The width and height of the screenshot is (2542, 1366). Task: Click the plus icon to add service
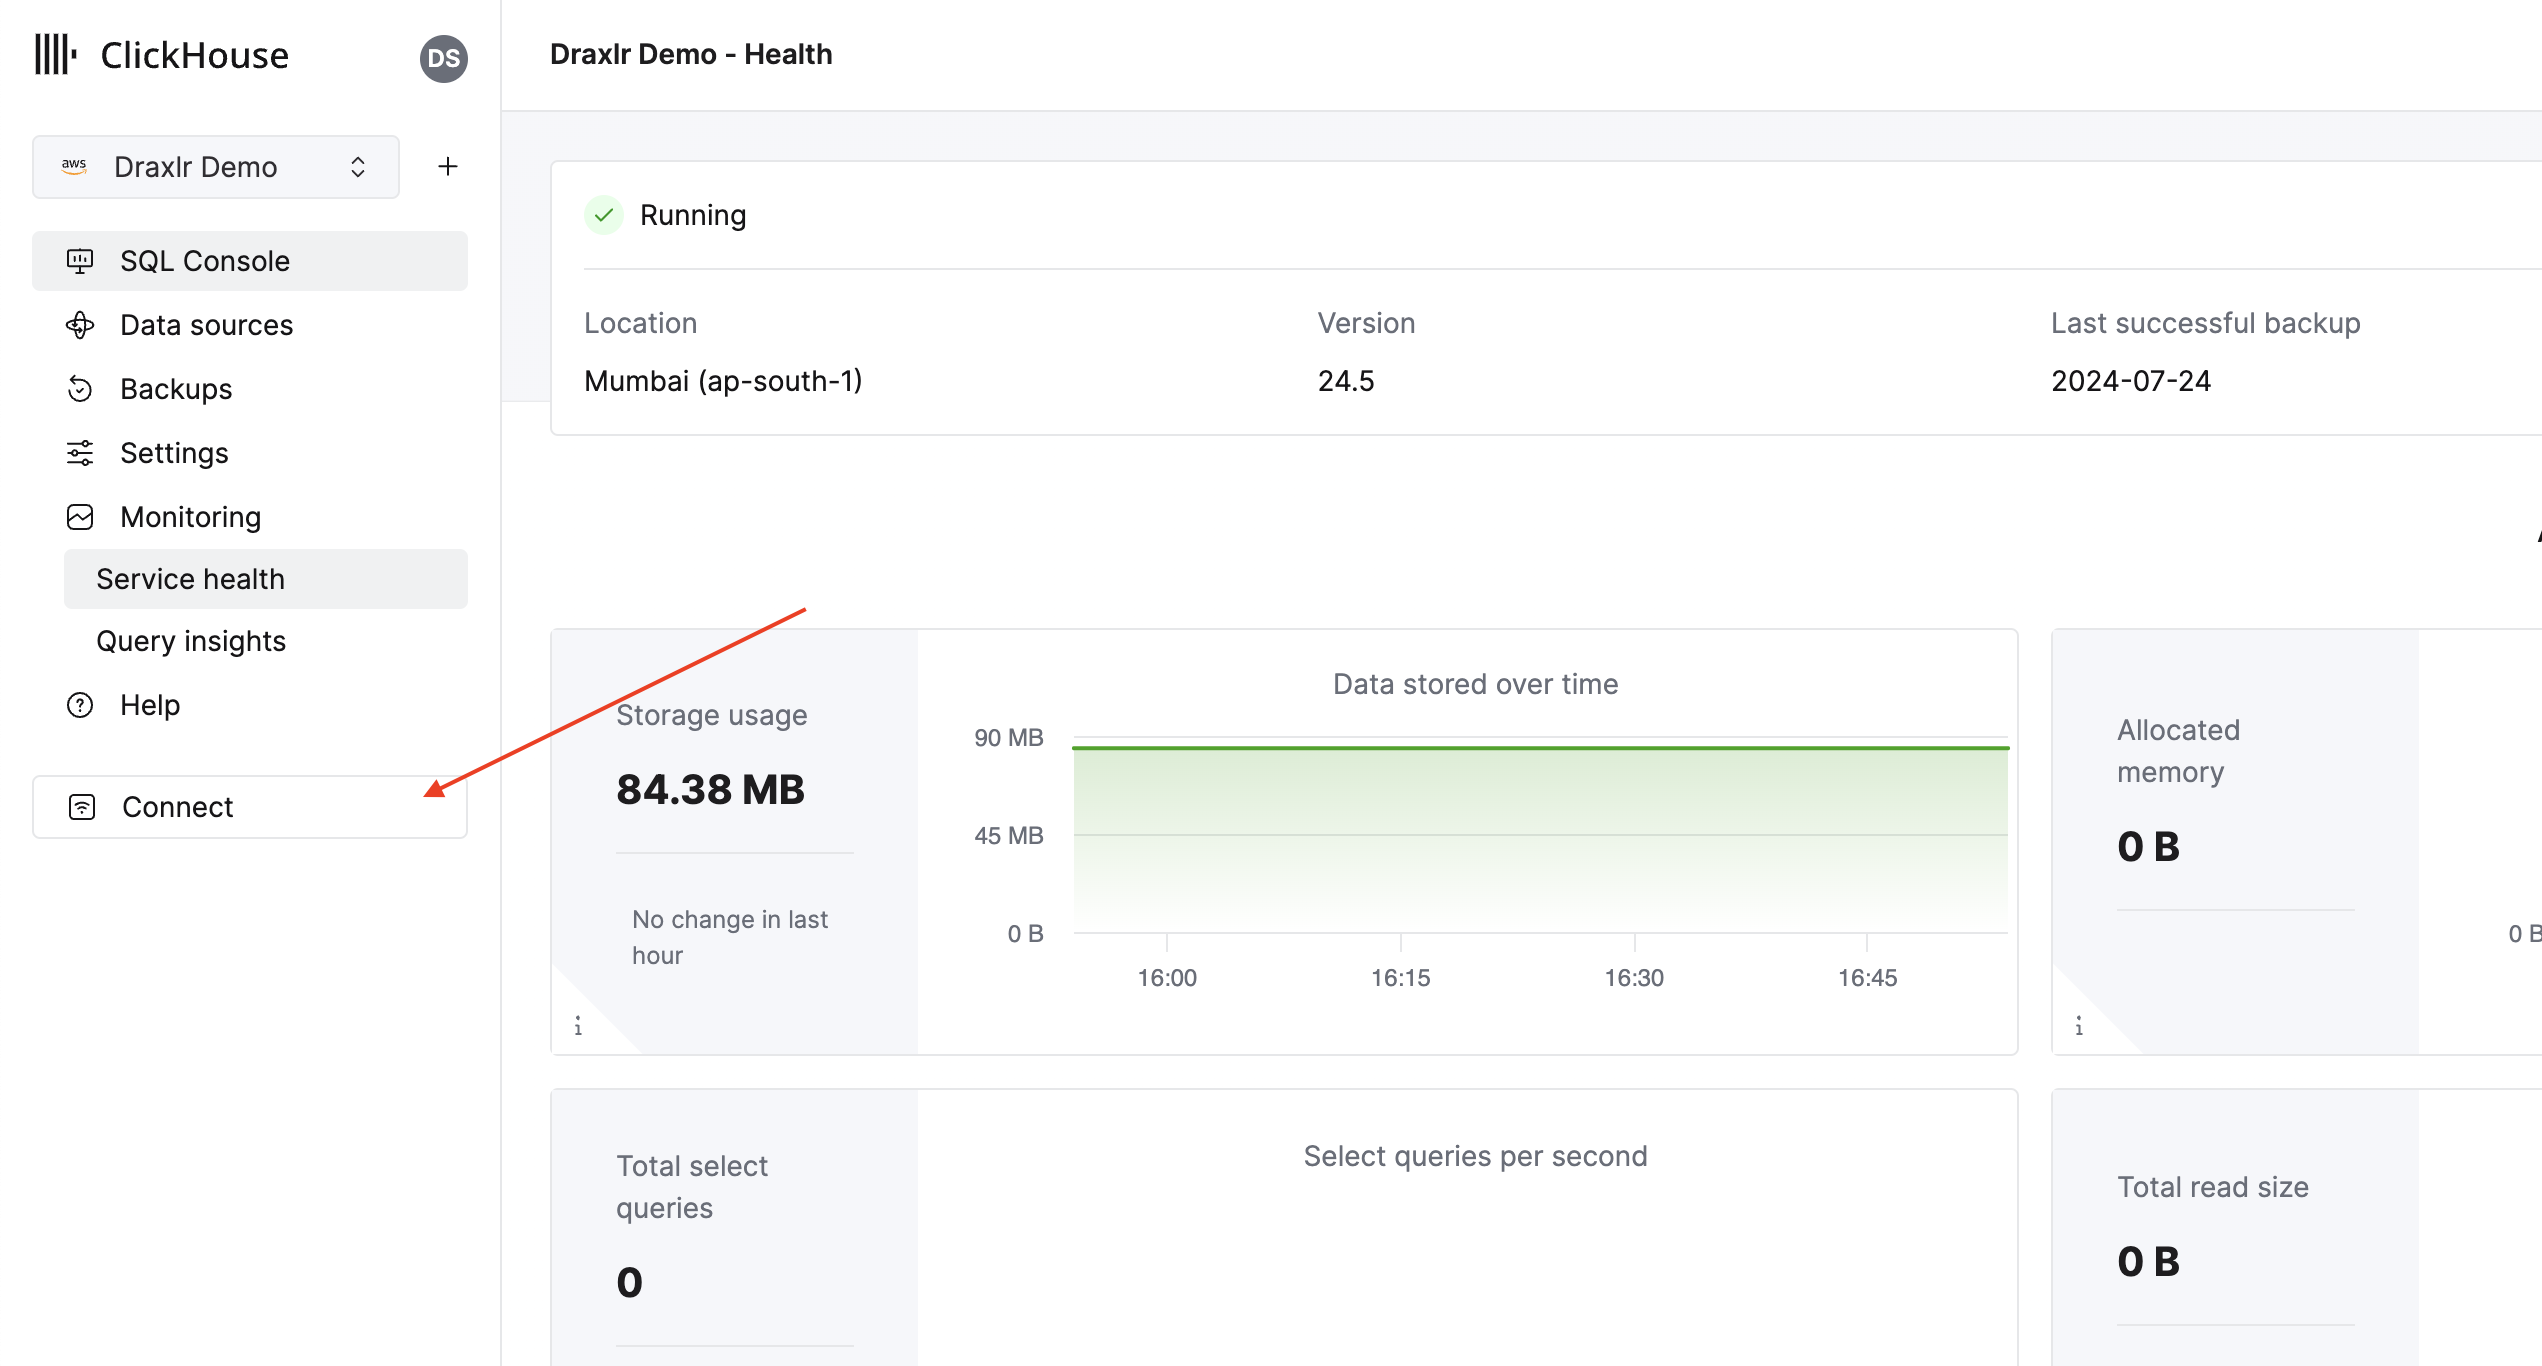pos(448,166)
